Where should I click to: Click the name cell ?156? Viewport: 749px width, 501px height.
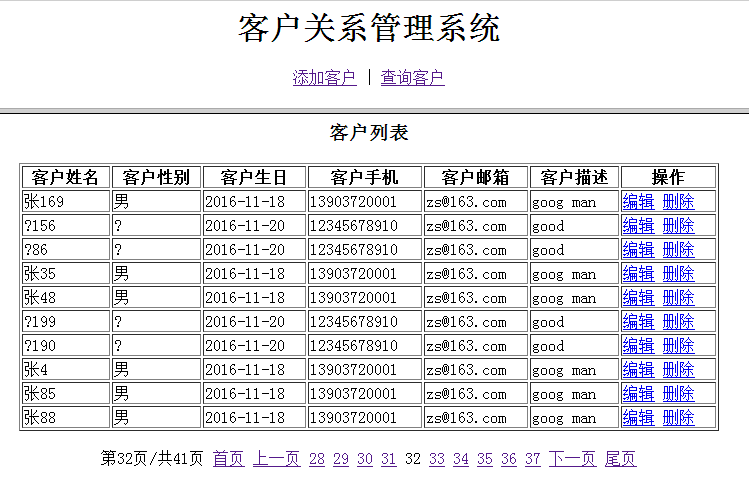pyautogui.click(x=66, y=225)
